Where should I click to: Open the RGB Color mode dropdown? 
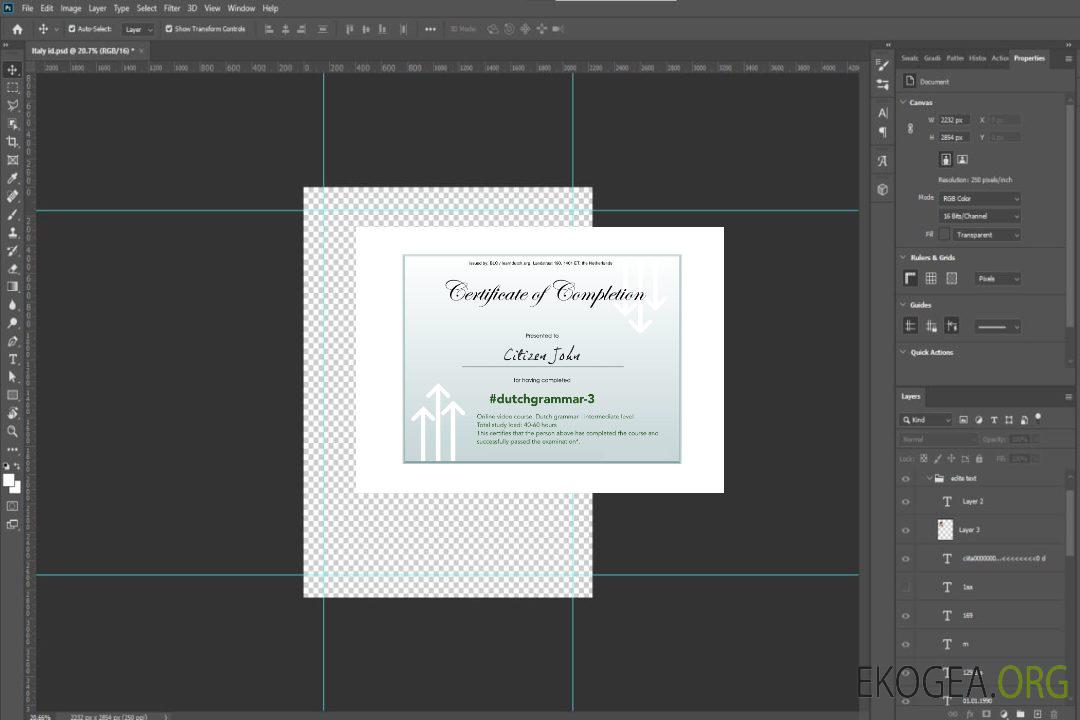pos(980,199)
